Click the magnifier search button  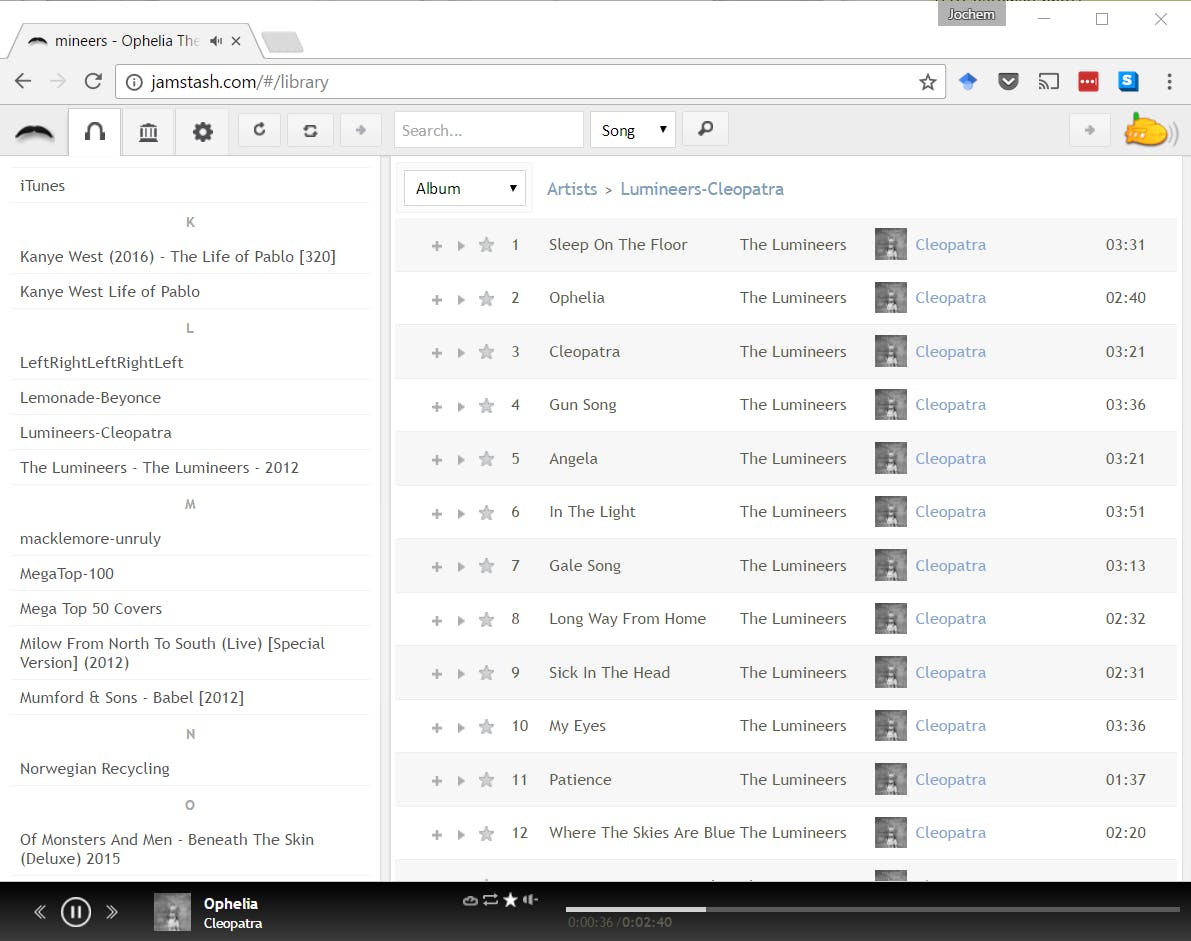(706, 129)
